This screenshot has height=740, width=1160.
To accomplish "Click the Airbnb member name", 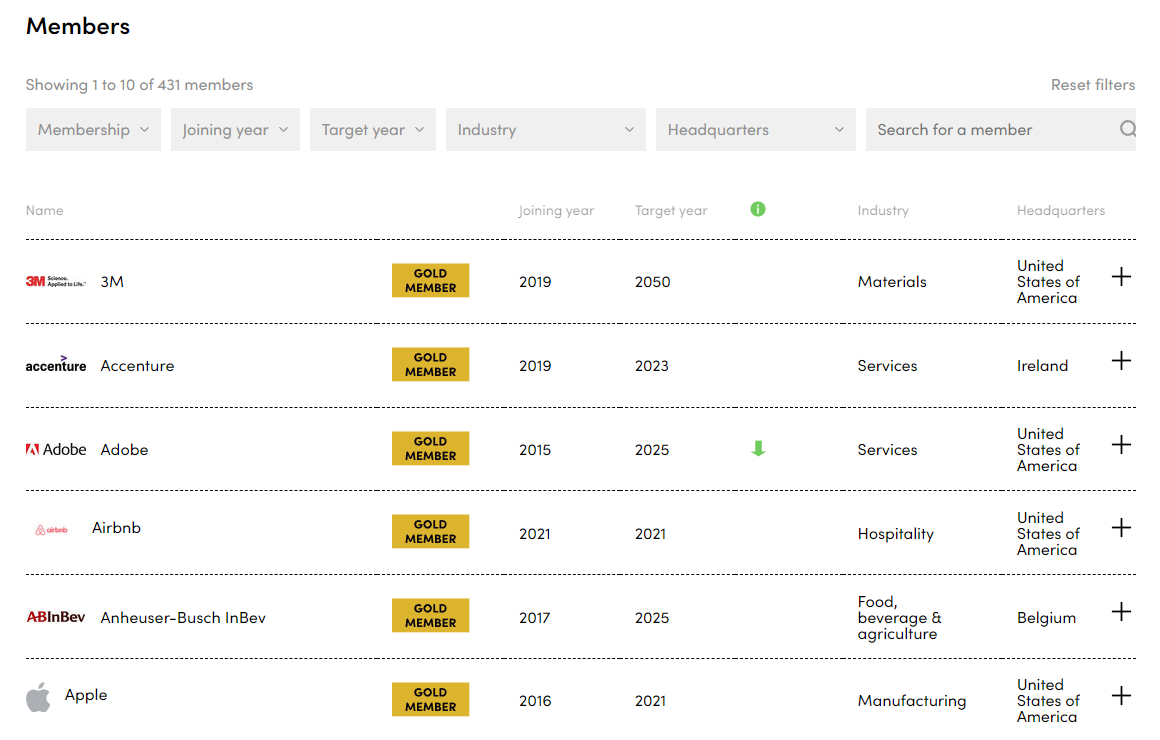I will (x=116, y=528).
